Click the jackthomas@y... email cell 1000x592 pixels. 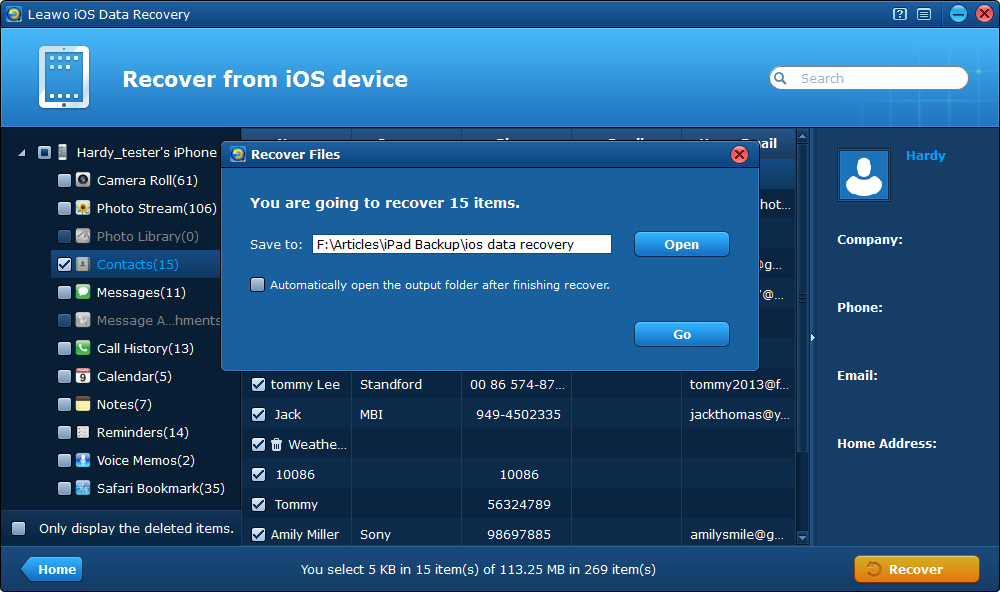point(739,415)
